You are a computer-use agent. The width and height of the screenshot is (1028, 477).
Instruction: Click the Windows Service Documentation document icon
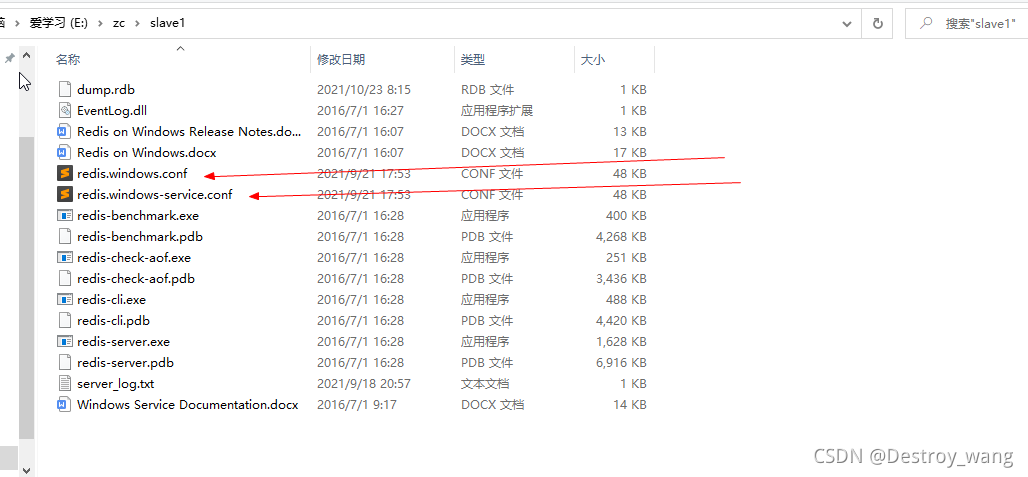[64, 404]
